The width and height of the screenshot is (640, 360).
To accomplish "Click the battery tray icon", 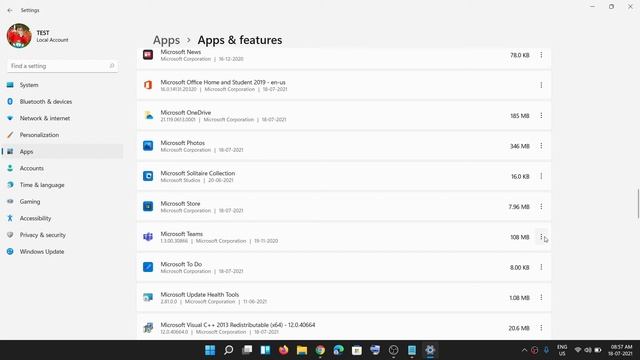I will coord(598,350).
